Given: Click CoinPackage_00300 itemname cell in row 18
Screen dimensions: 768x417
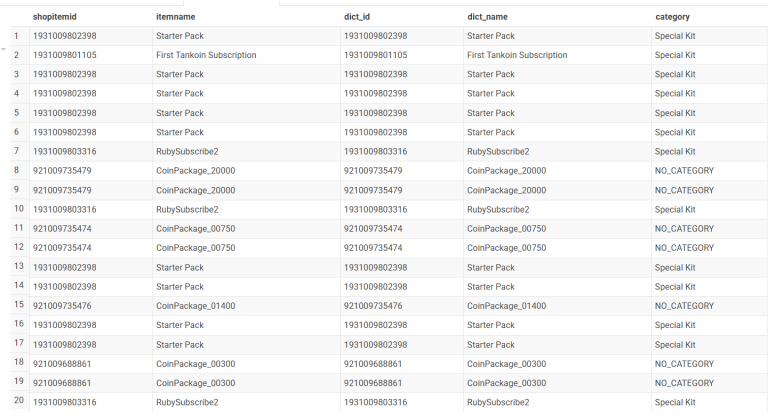Looking at the screenshot, I should (195, 364).
